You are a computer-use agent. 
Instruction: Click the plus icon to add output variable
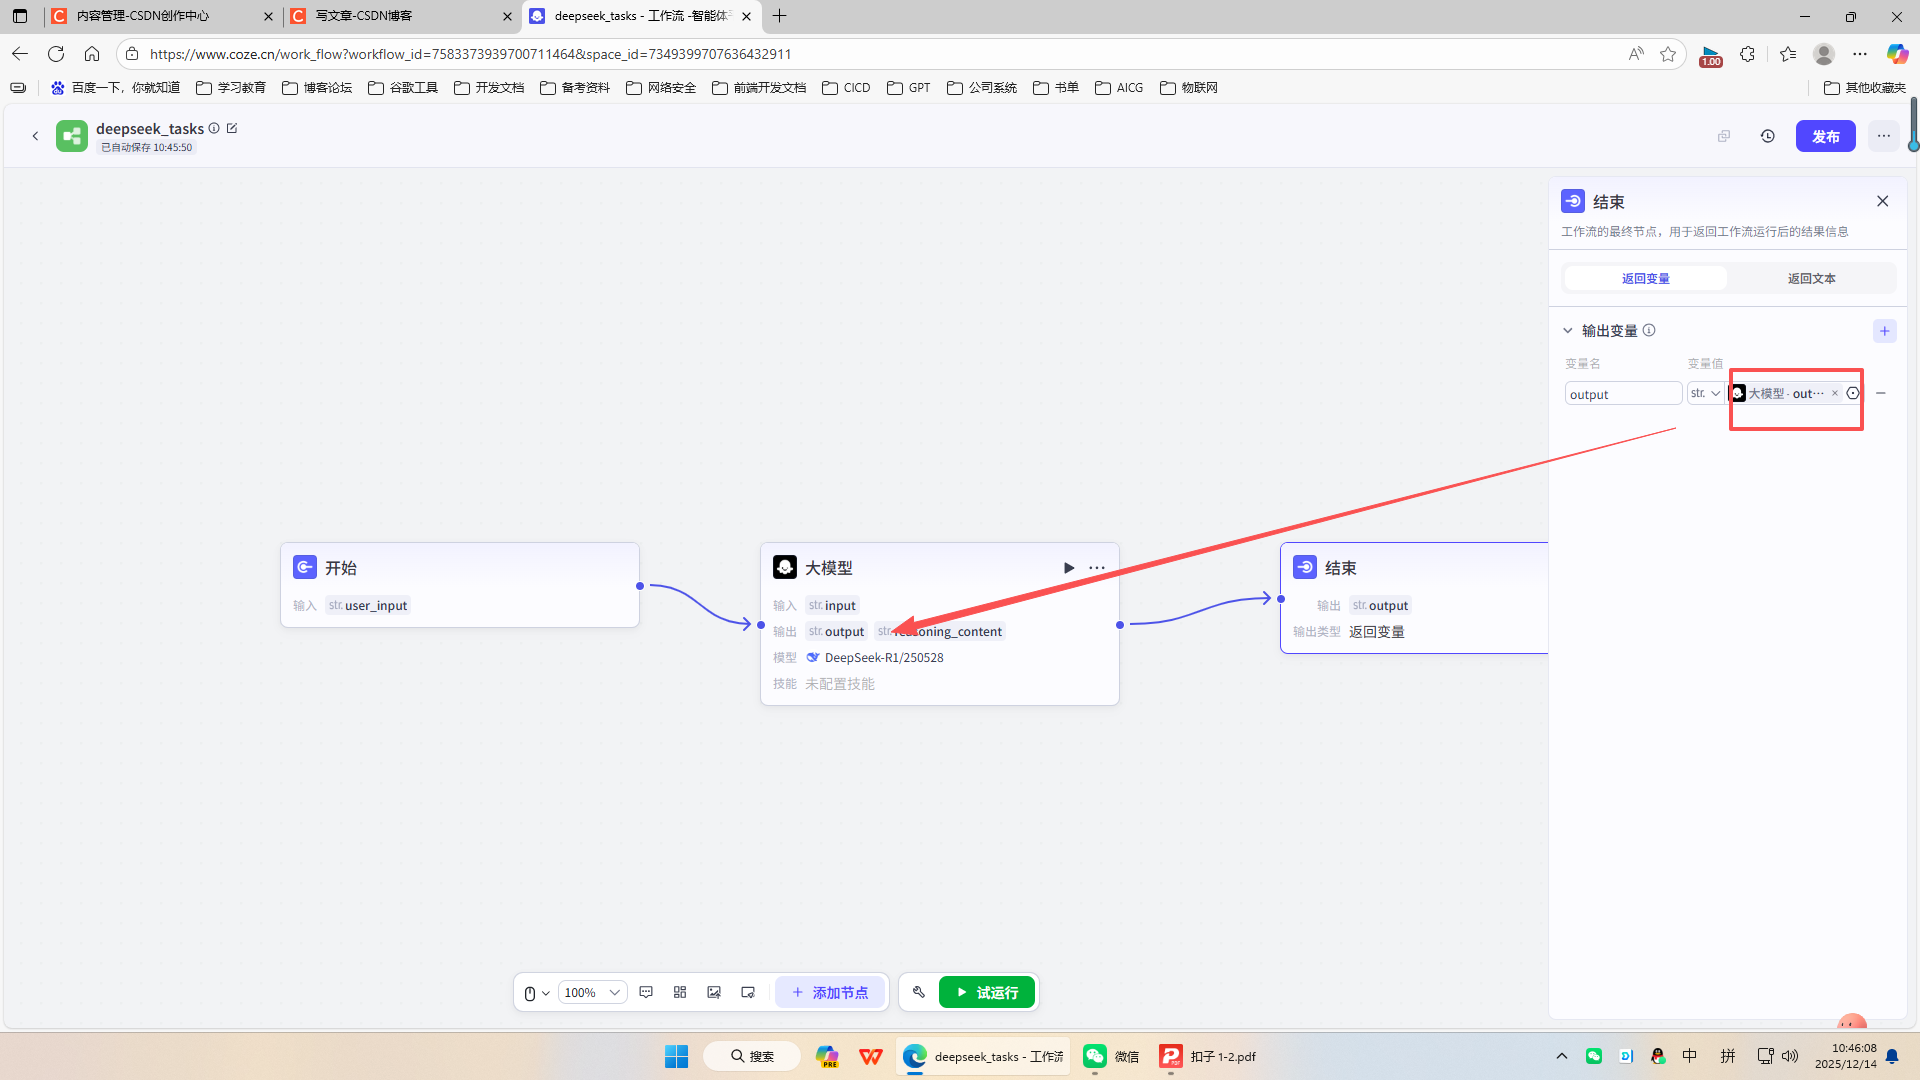(x=1884, y=331)
